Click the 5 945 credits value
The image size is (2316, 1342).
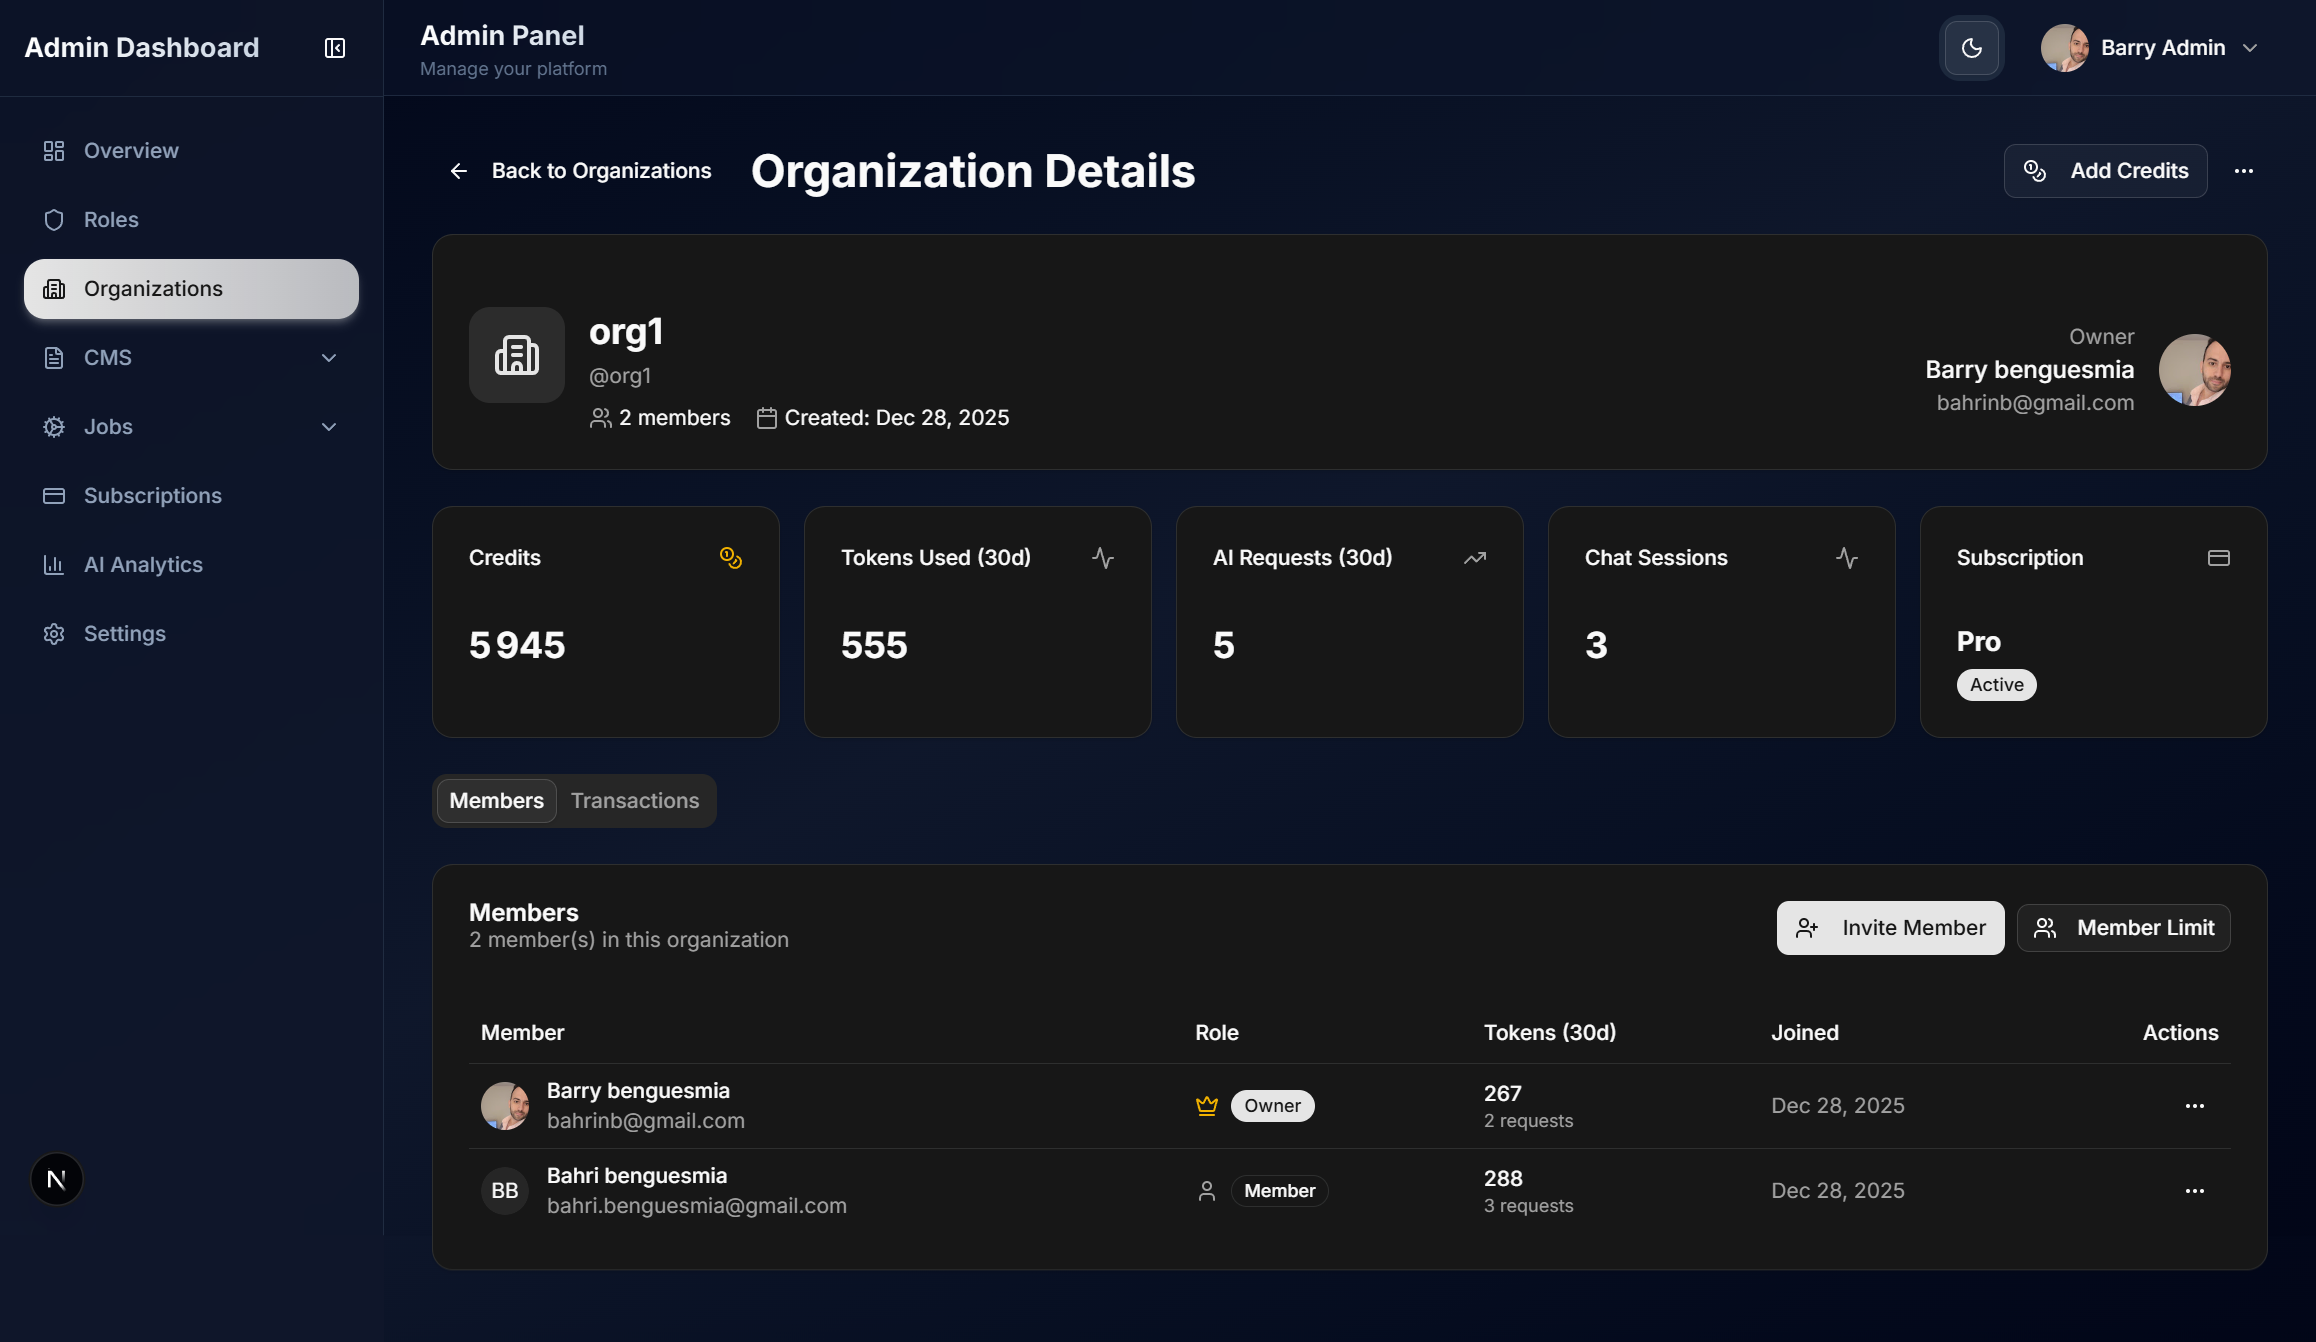(x=517, y=646)
